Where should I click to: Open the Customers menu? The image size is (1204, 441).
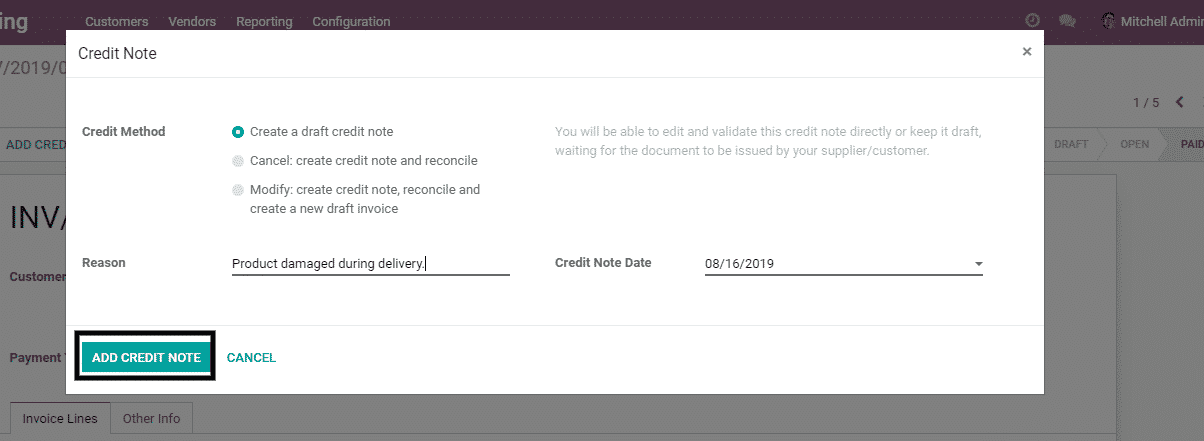coord(117,21)
